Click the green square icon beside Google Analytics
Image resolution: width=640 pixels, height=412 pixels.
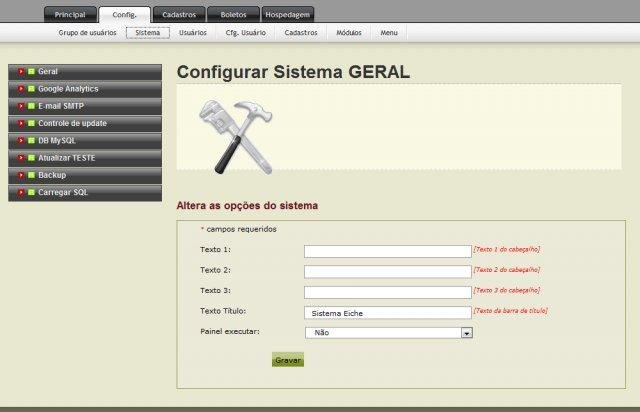tap(31, 89)
